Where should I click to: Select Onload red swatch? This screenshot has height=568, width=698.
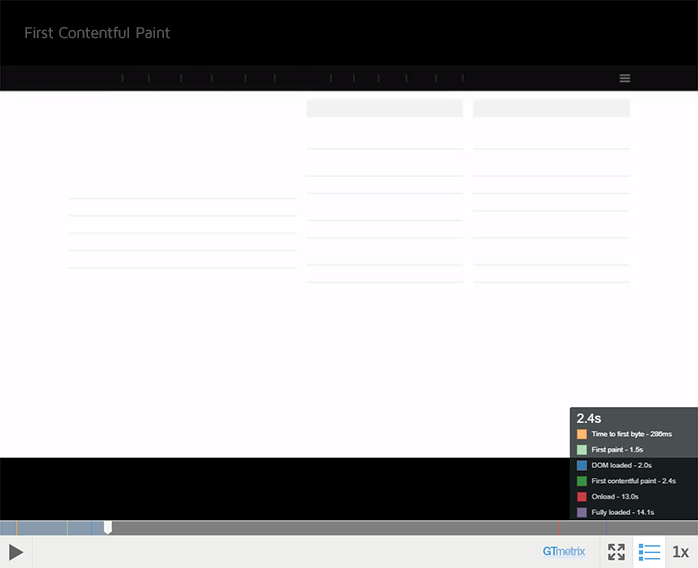582,496
